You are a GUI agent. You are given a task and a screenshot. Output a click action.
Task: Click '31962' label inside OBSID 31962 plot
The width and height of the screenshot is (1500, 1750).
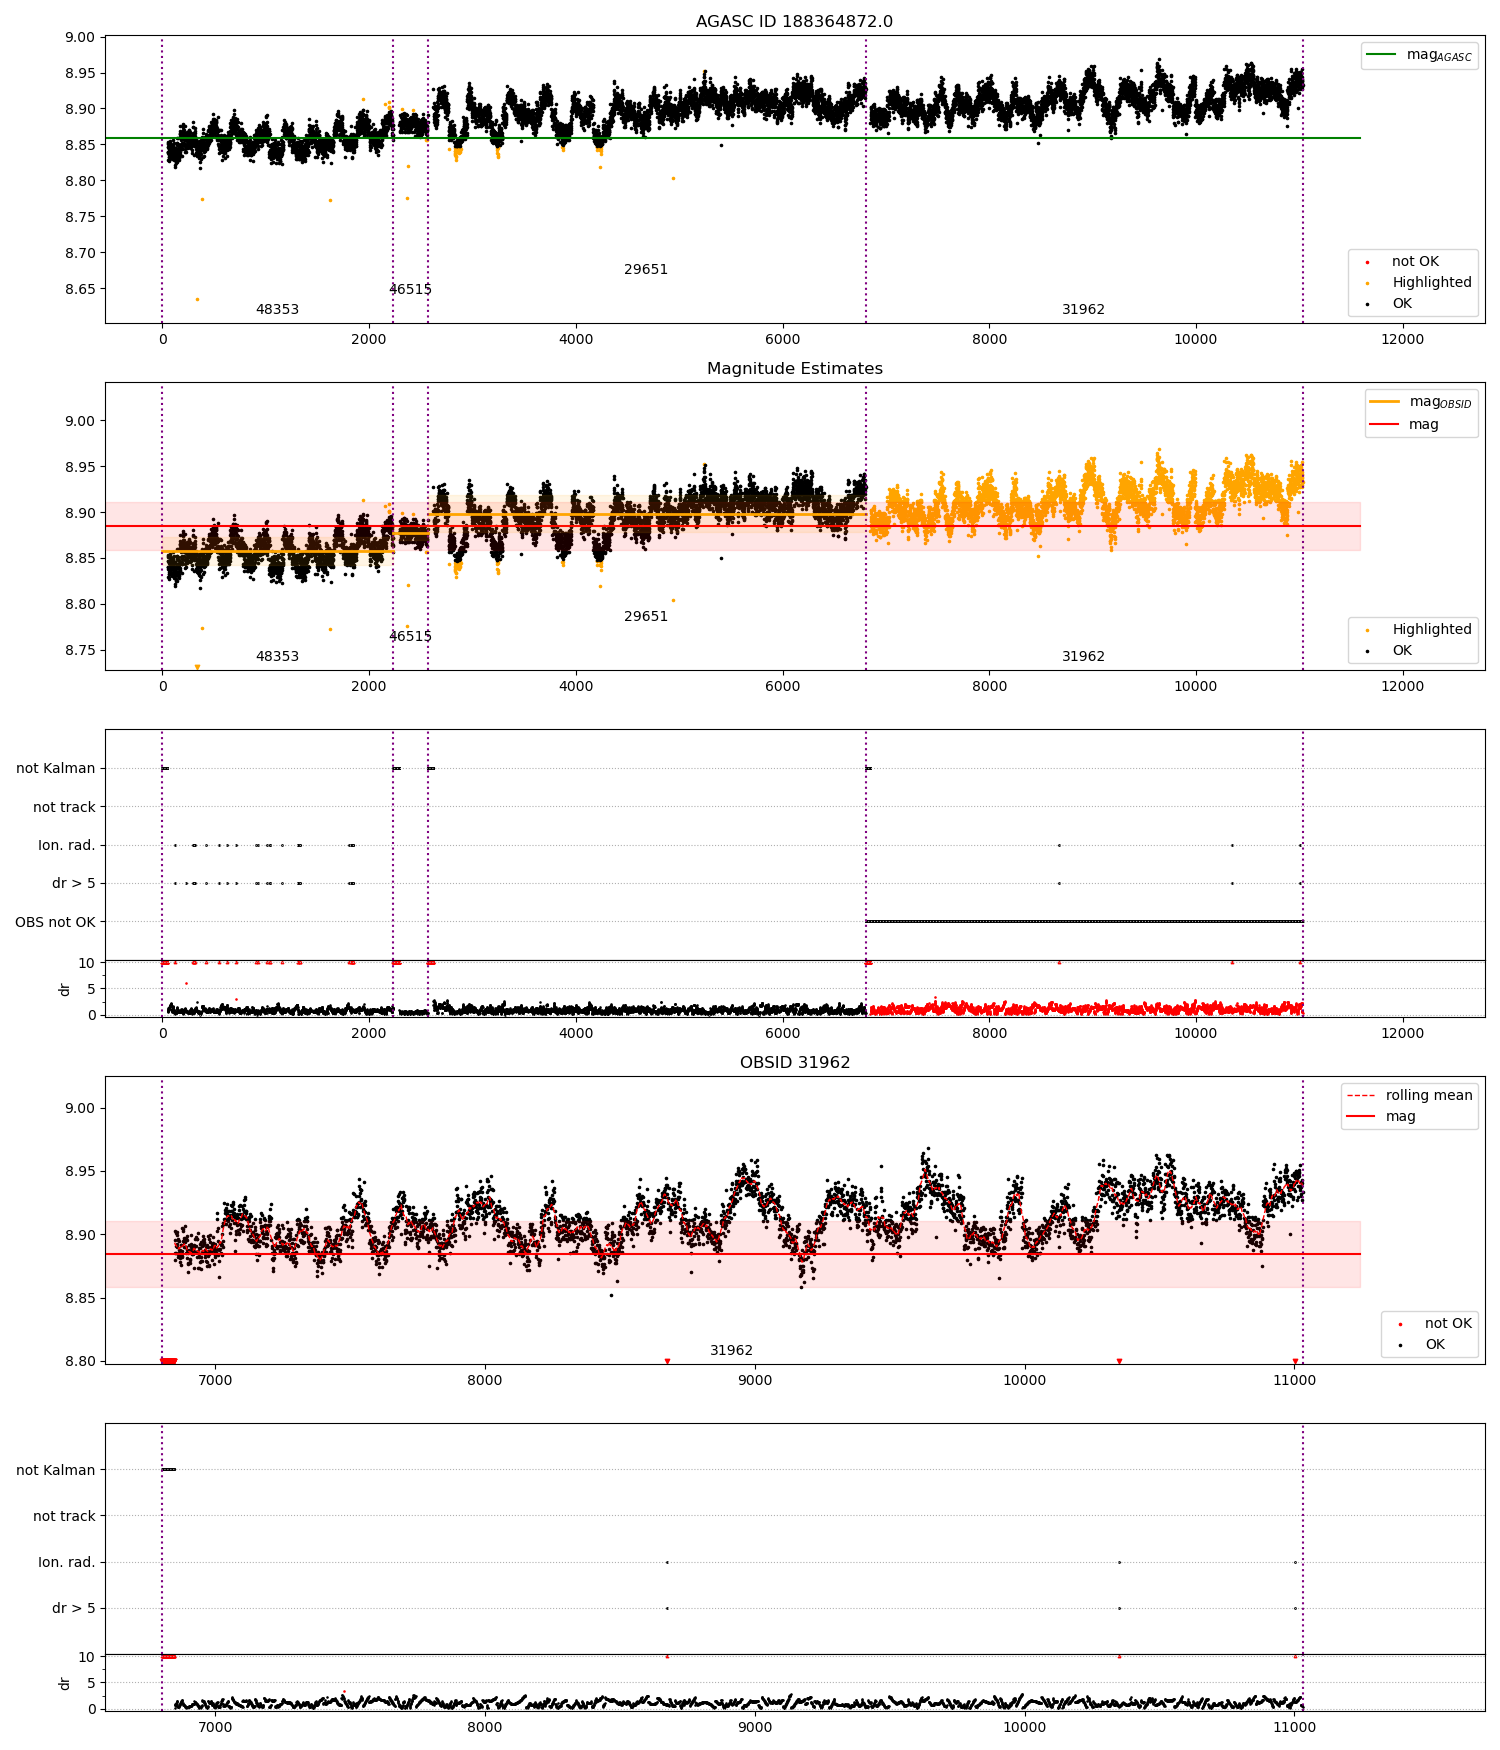731,1350
